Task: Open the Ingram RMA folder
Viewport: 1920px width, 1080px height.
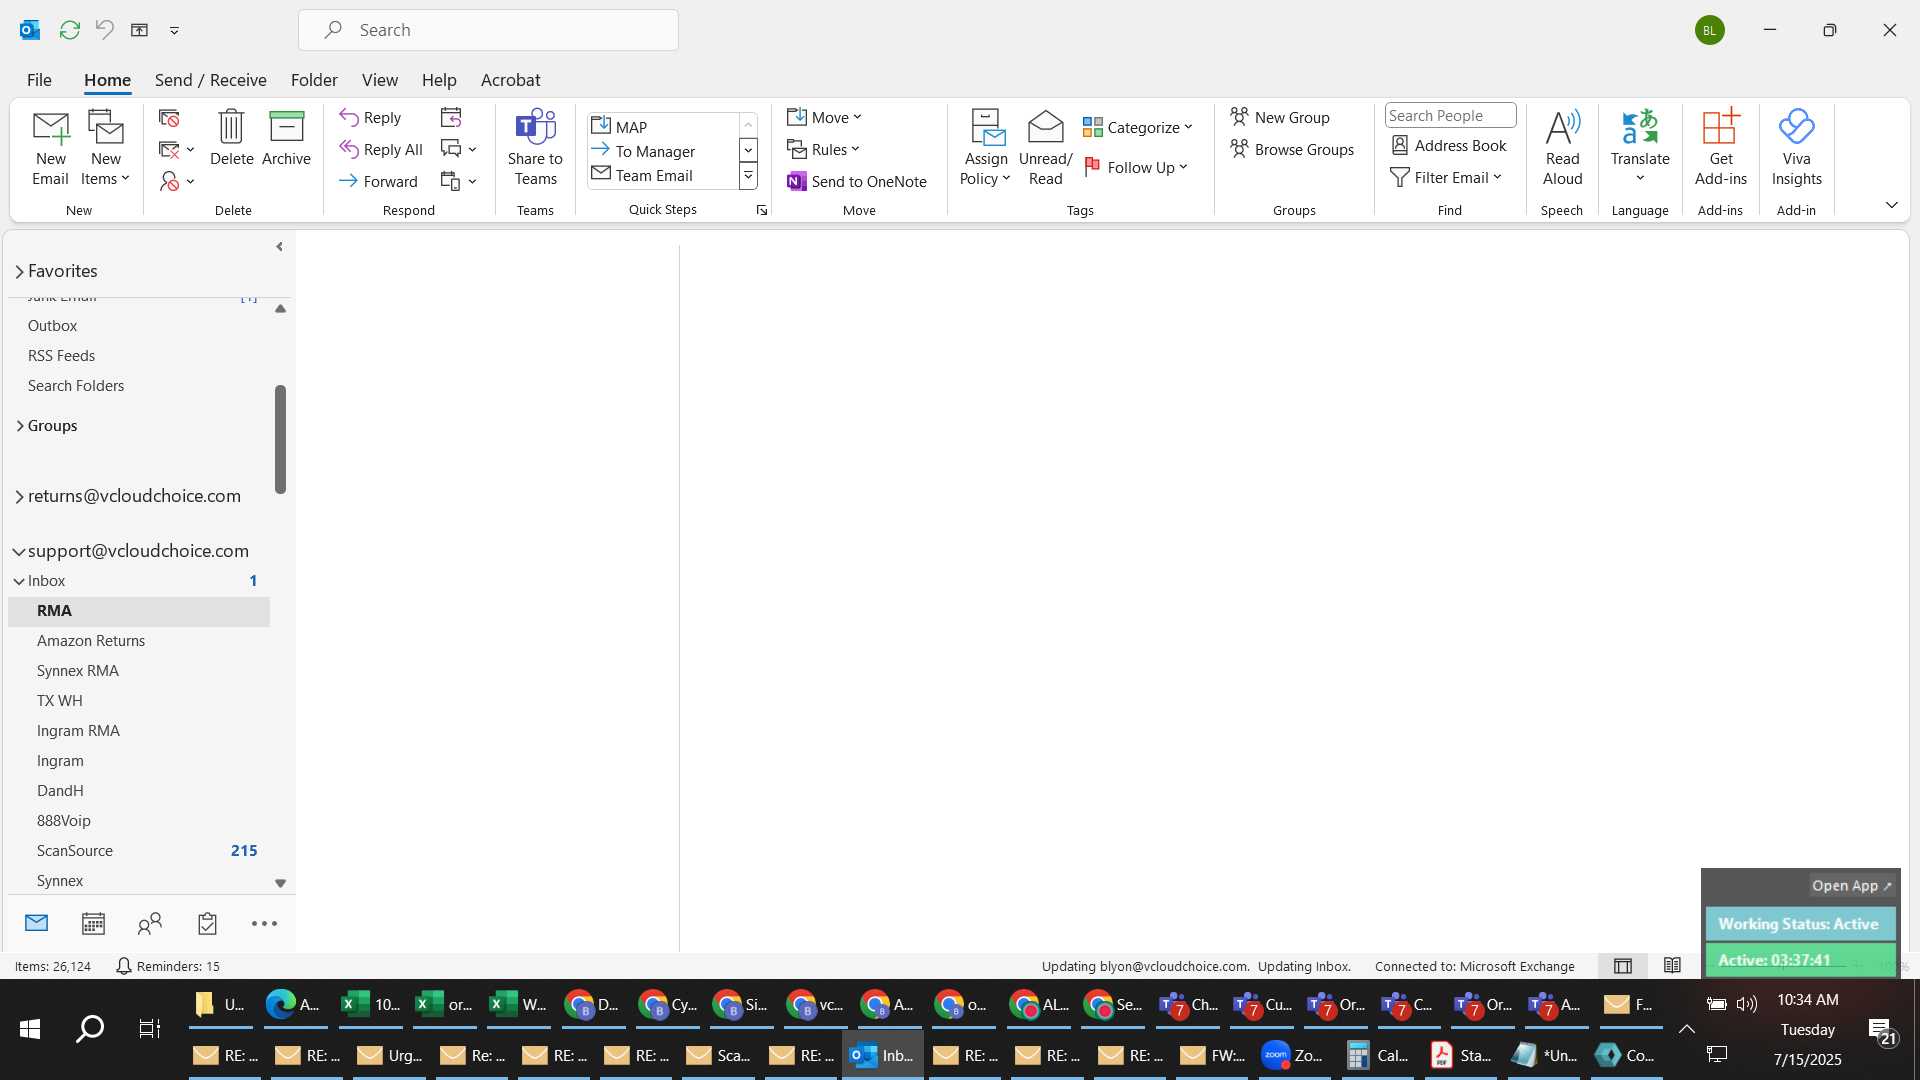Action: click(139, 731)
